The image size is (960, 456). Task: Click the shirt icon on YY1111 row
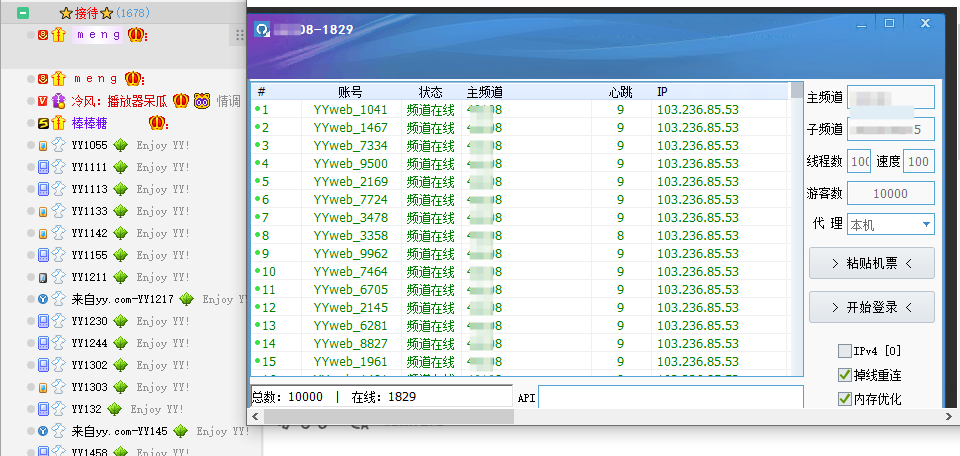tap(58, 167)
